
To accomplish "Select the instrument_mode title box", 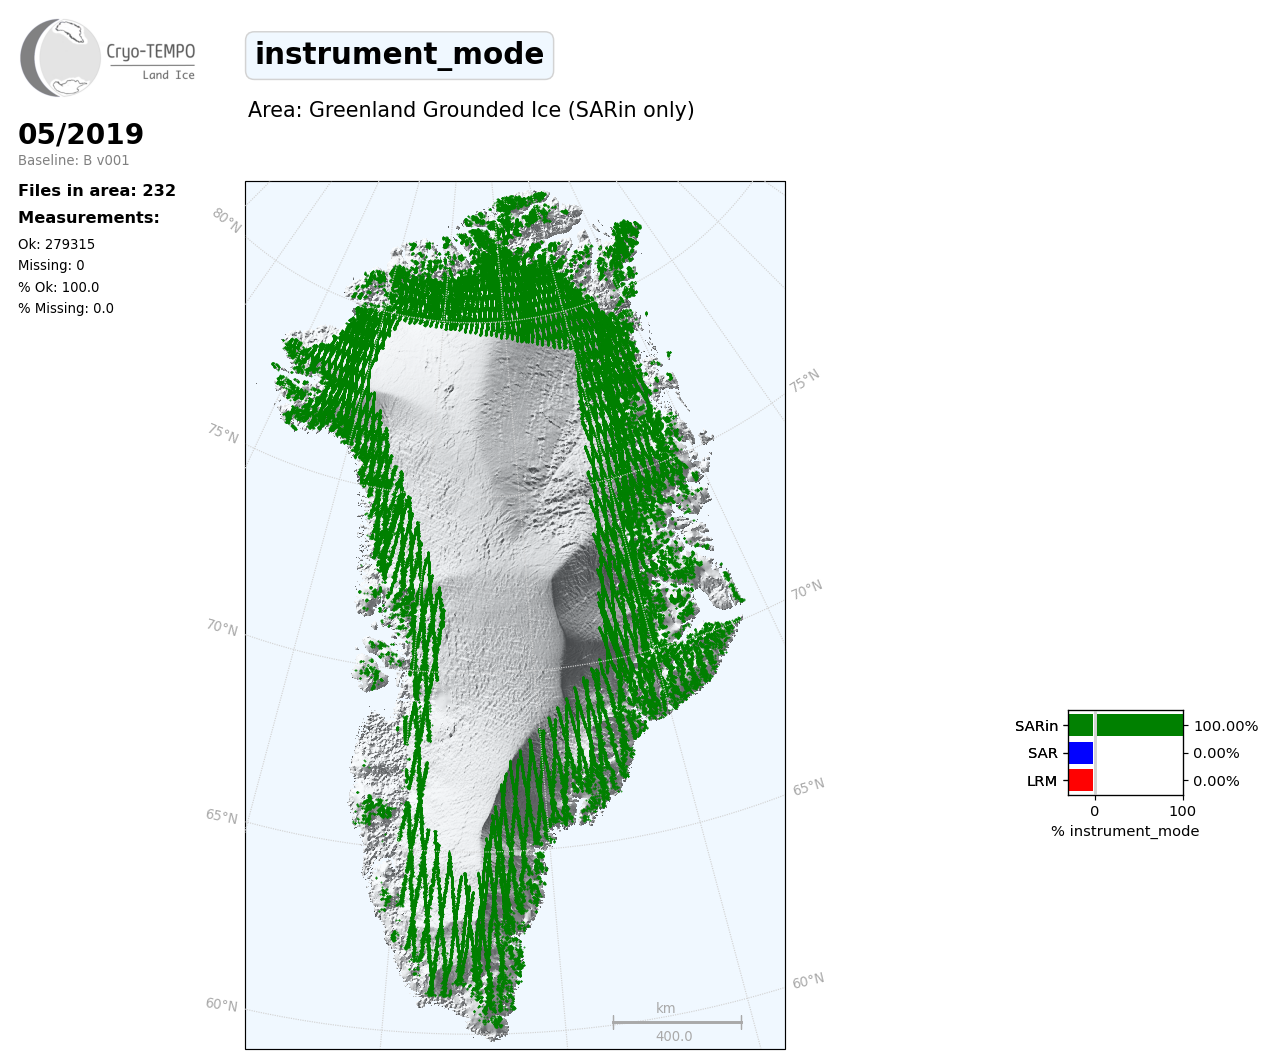I will [399, 55].
